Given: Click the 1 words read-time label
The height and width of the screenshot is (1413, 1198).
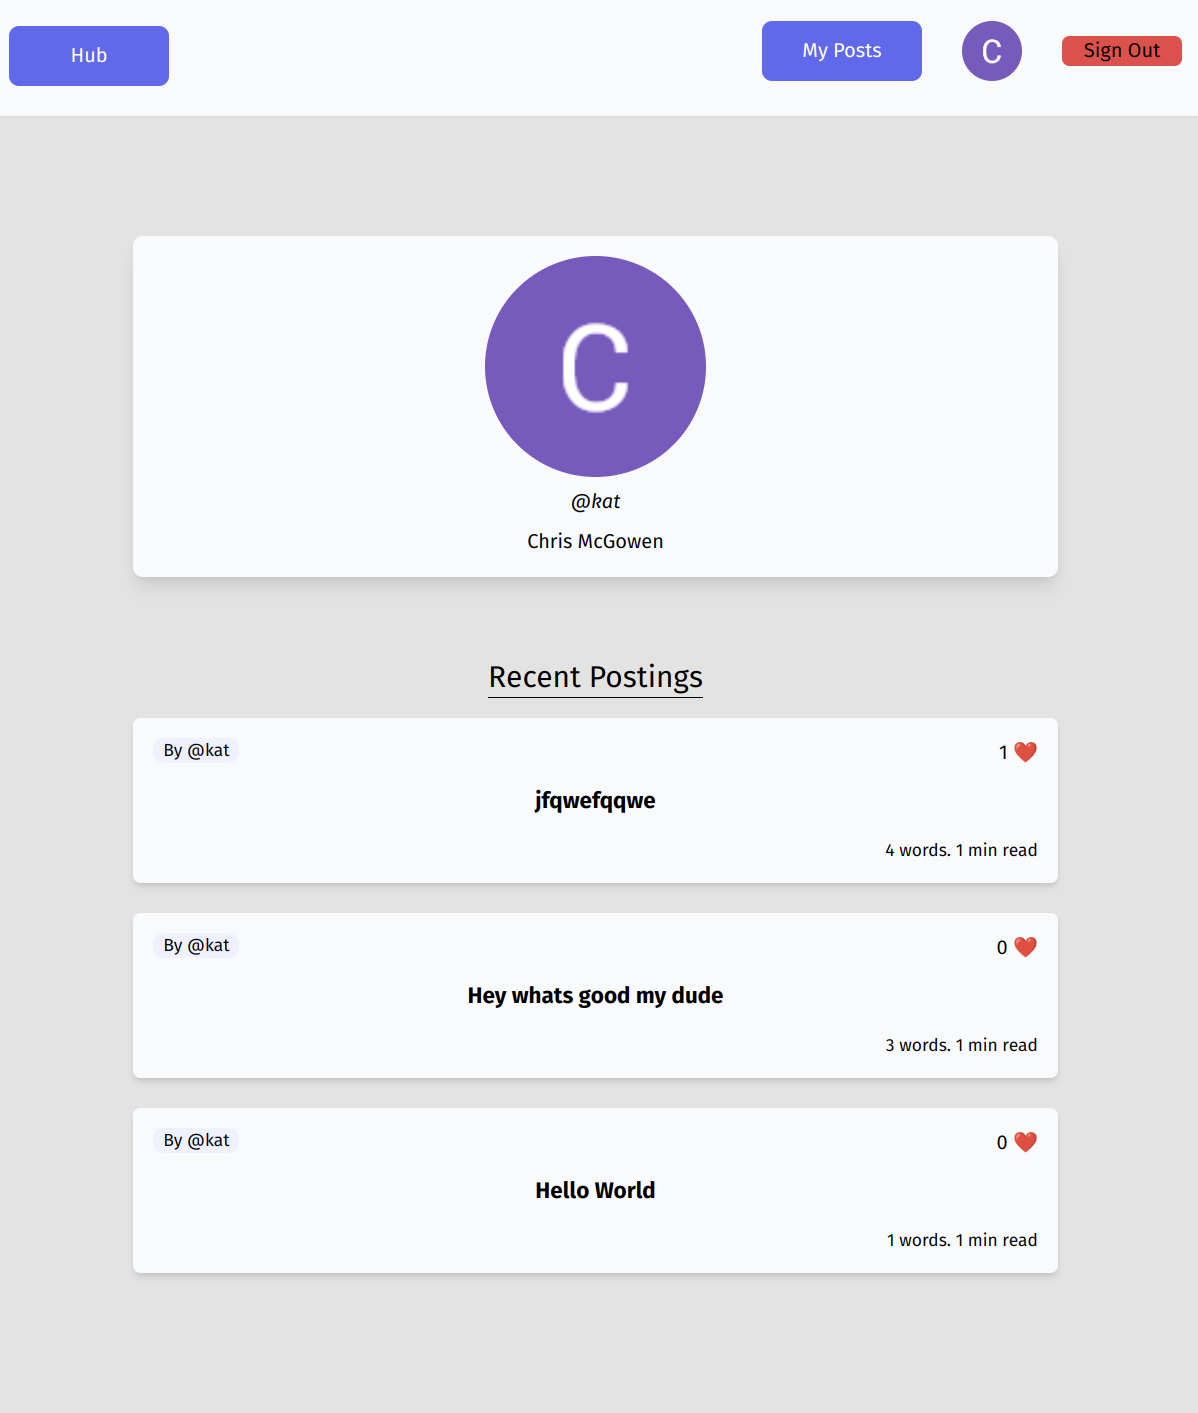Looking at the screenshot, I should coord(961,1240).
